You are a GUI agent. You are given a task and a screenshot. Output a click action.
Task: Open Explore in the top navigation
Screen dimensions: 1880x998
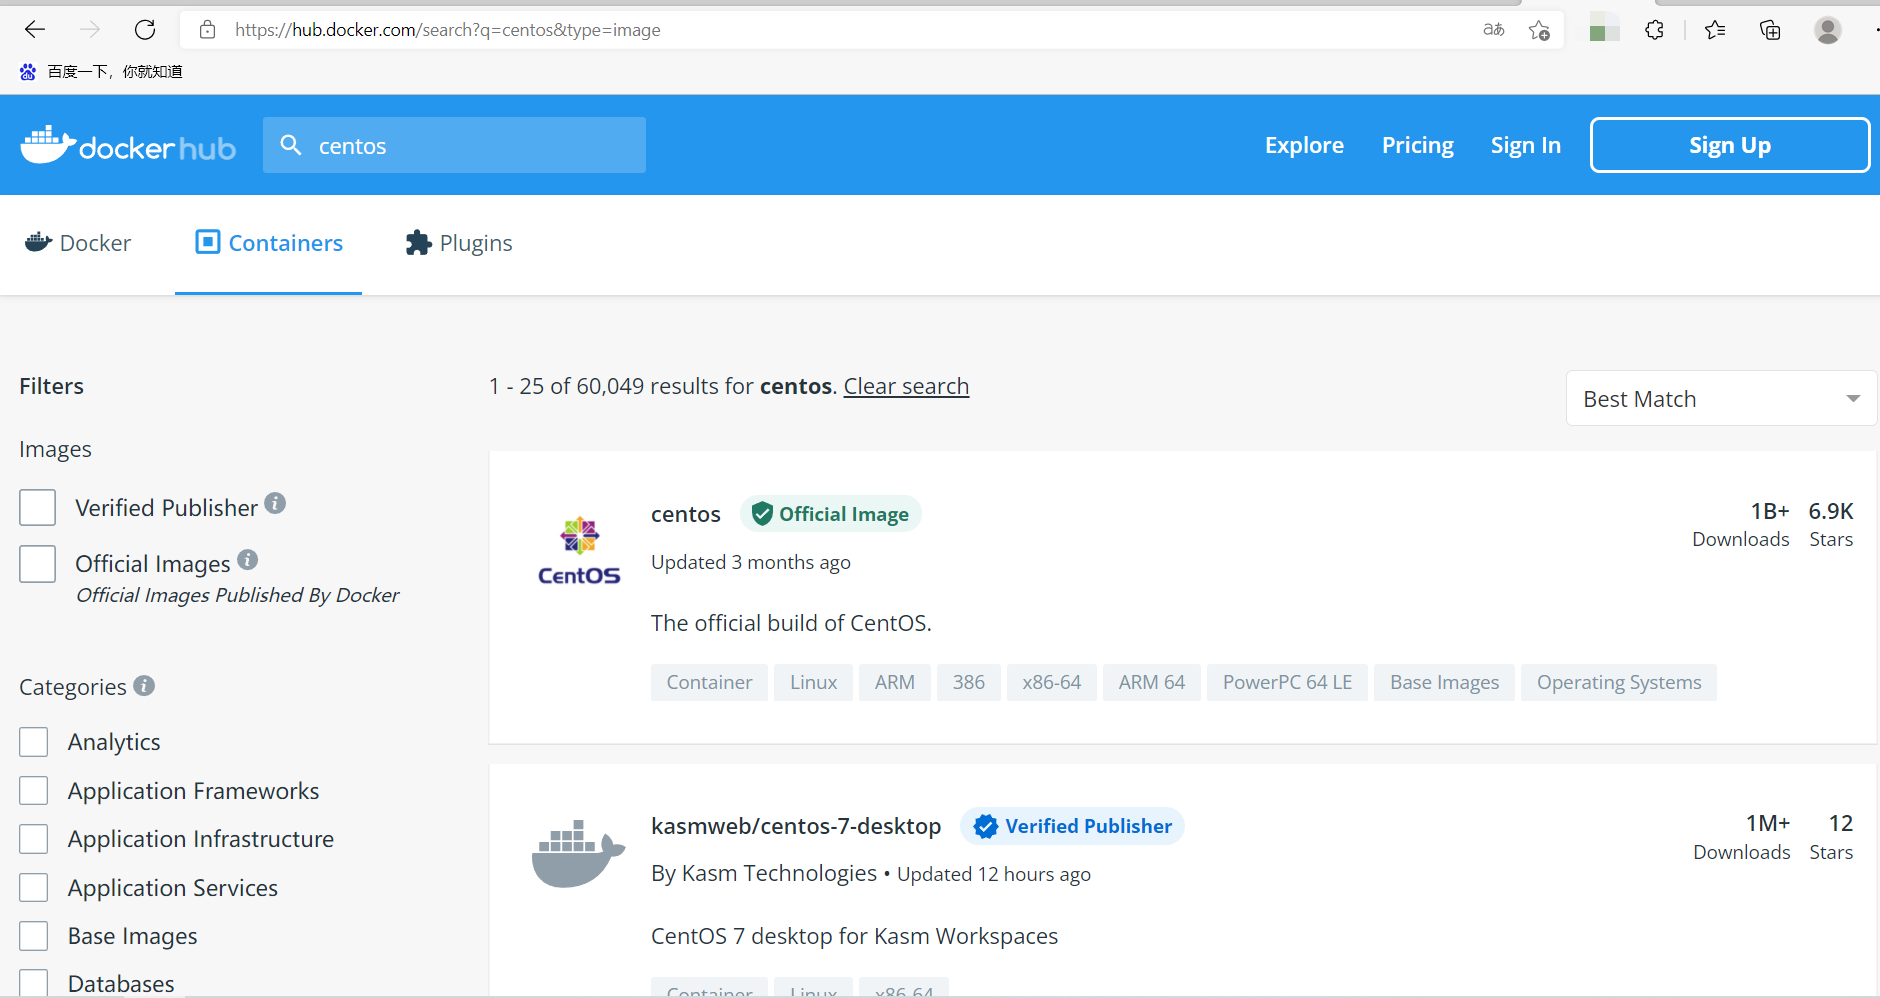1304,145
